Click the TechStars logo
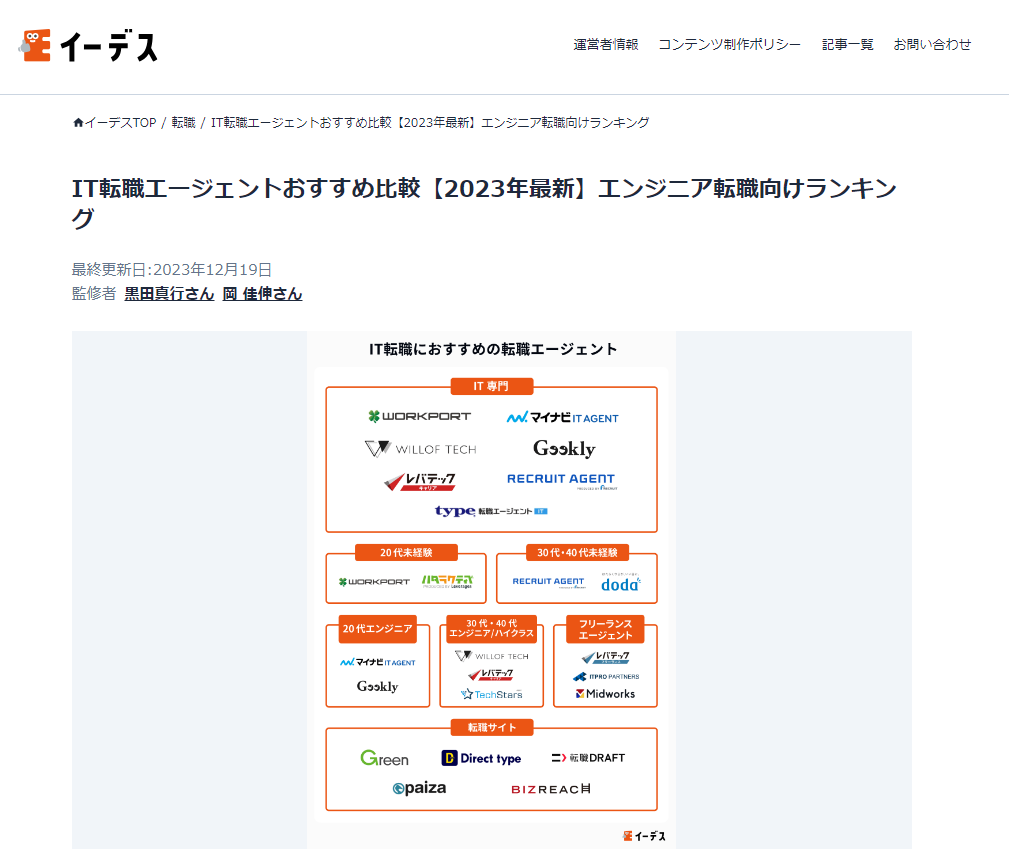Screen dimensions: 1009x862 pos(492,694)
